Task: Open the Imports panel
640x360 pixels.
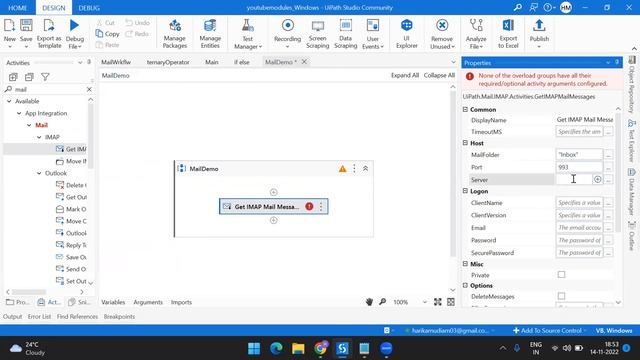Action: pos(181,302)
